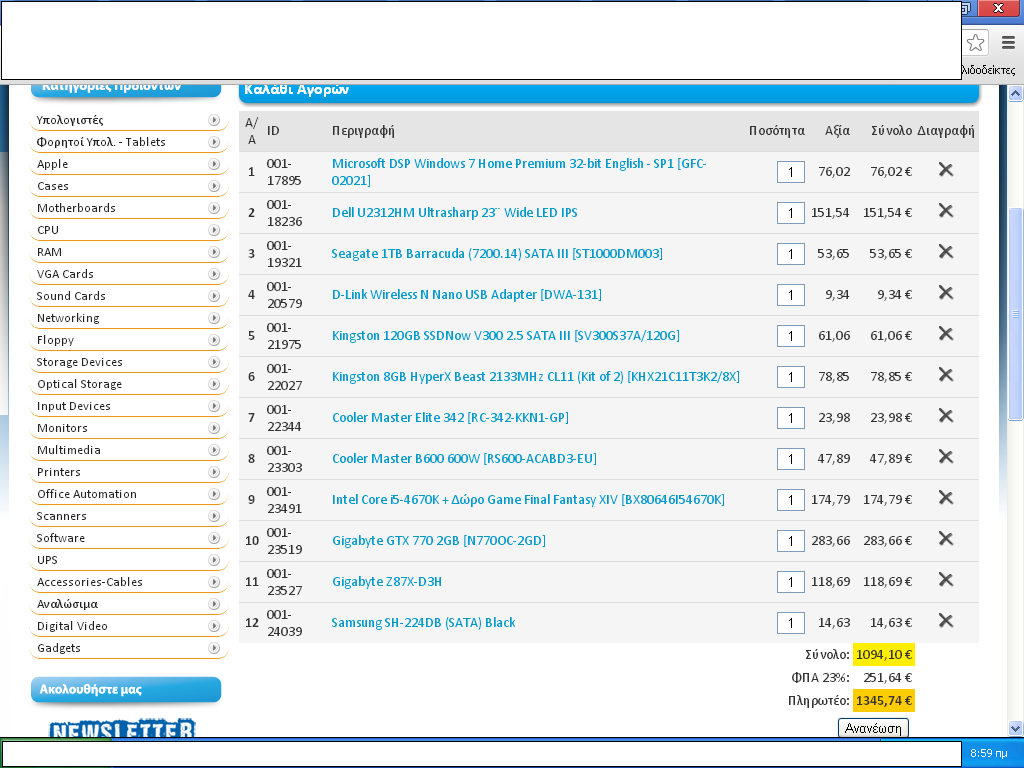Open the browser hamburger menu
This screenshot has width=1024, height=768.
1008,42
